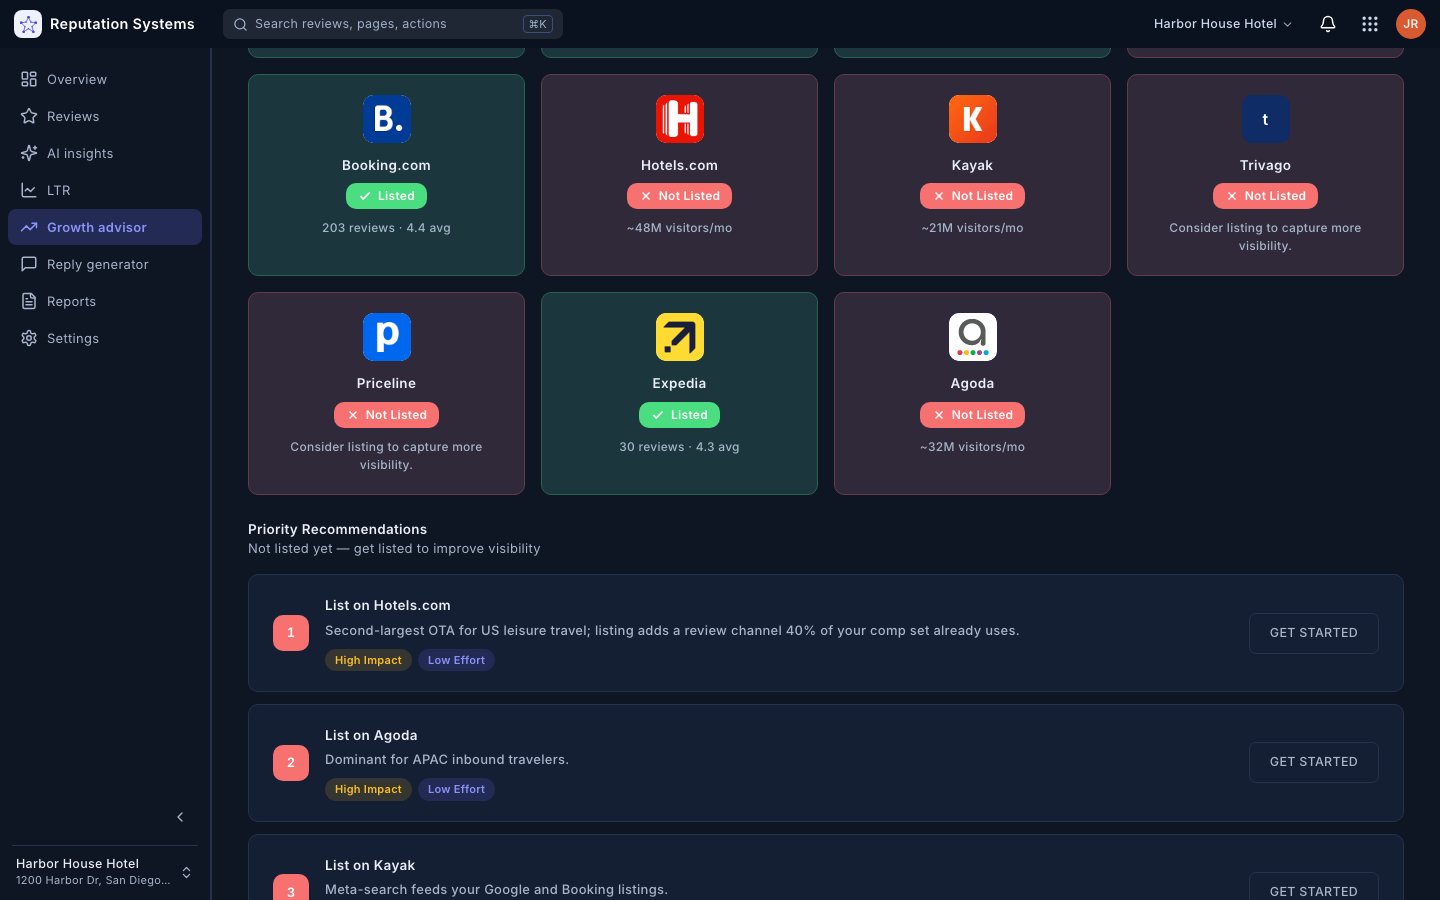The height and width of the screenshot is (900, 1440).
Task: Click Low Effort tag under Agoda recommendation
Action: point(456,789)
